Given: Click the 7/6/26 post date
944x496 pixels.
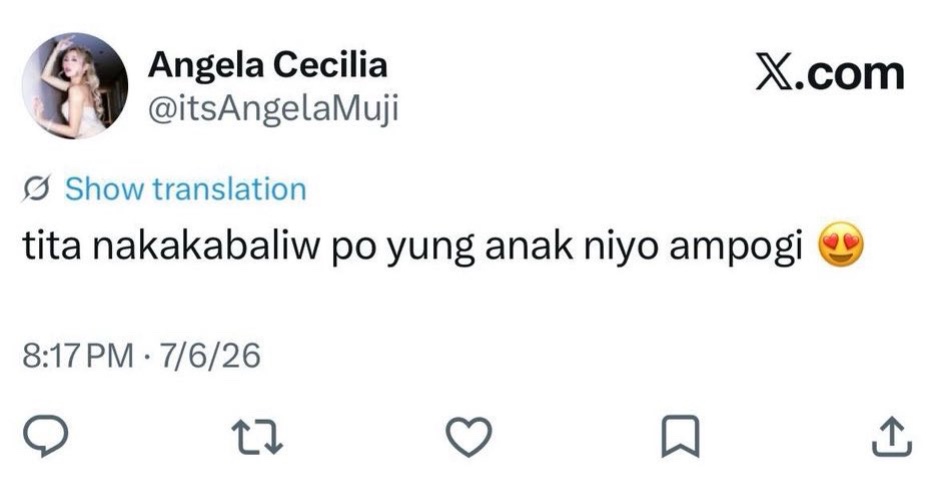Looking at the screenshot, I should coord(210,355).
